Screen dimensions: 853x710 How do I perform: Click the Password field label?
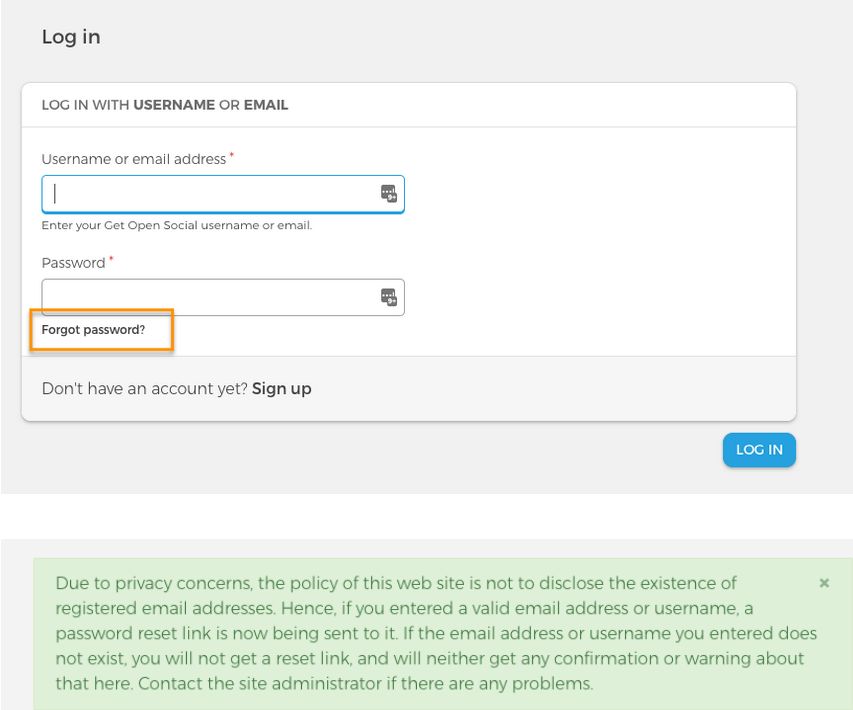(73, 263)
